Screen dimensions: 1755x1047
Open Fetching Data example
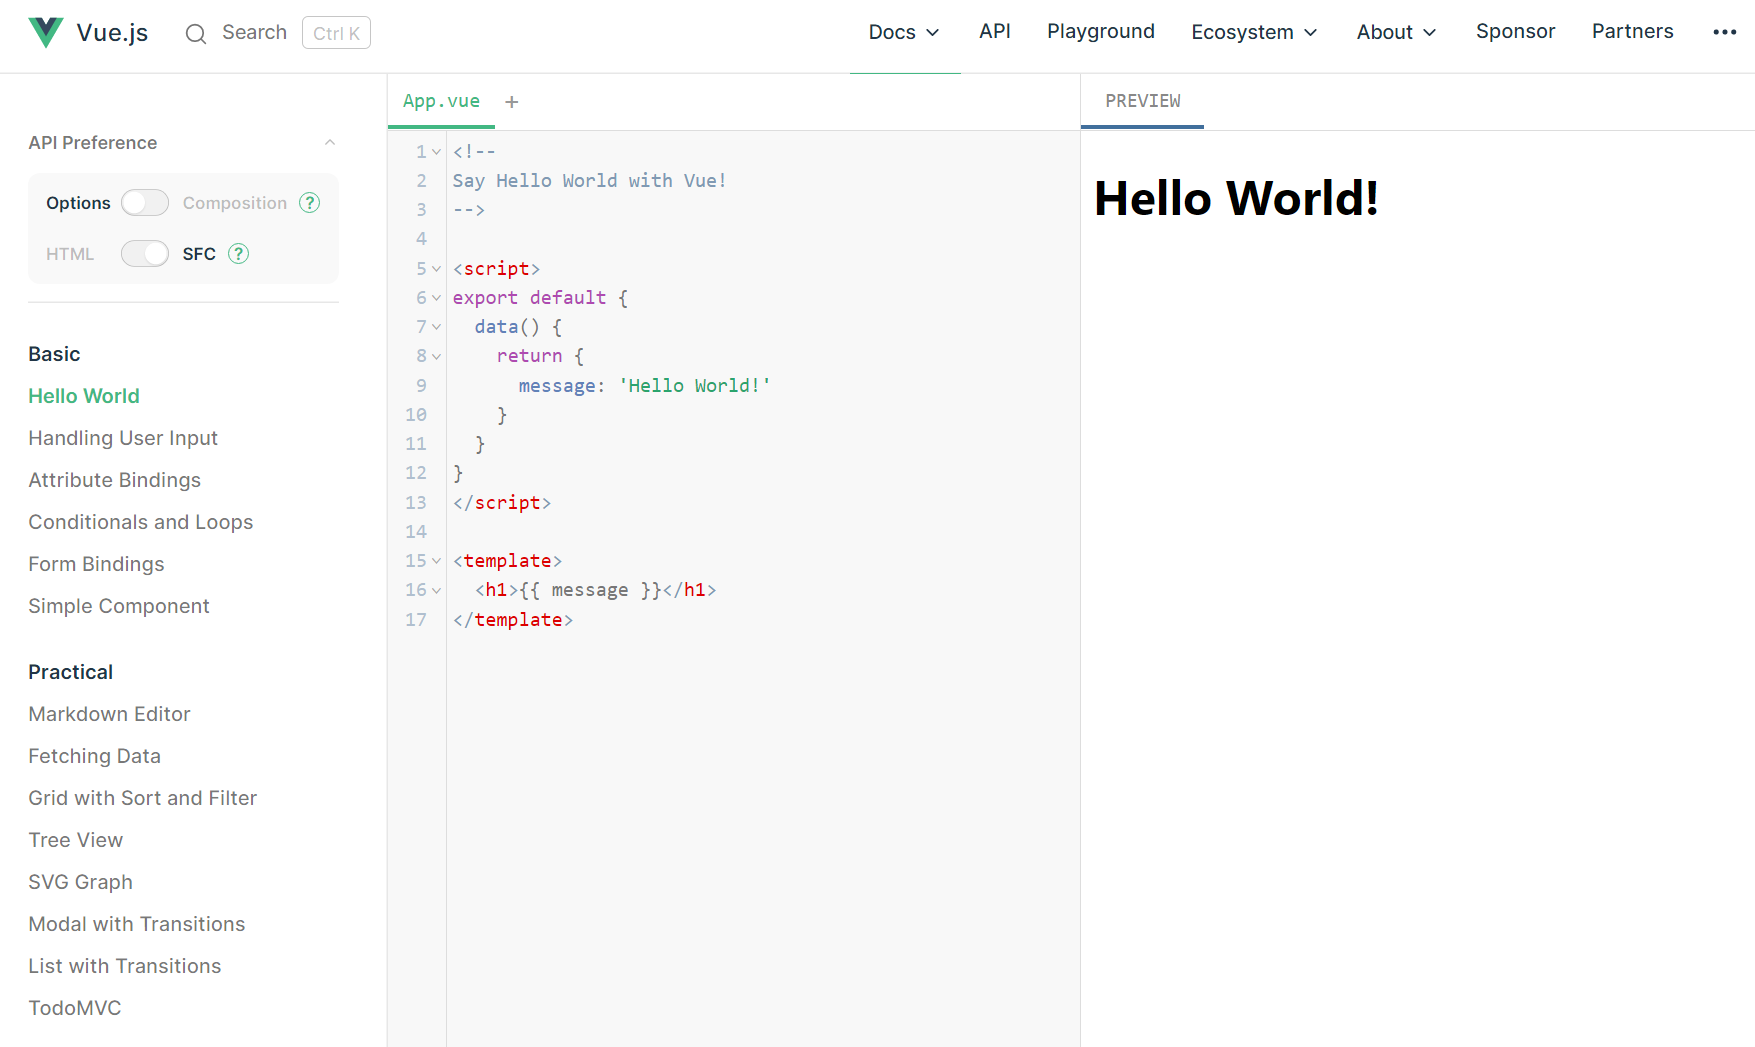click(x=94, y=756)
